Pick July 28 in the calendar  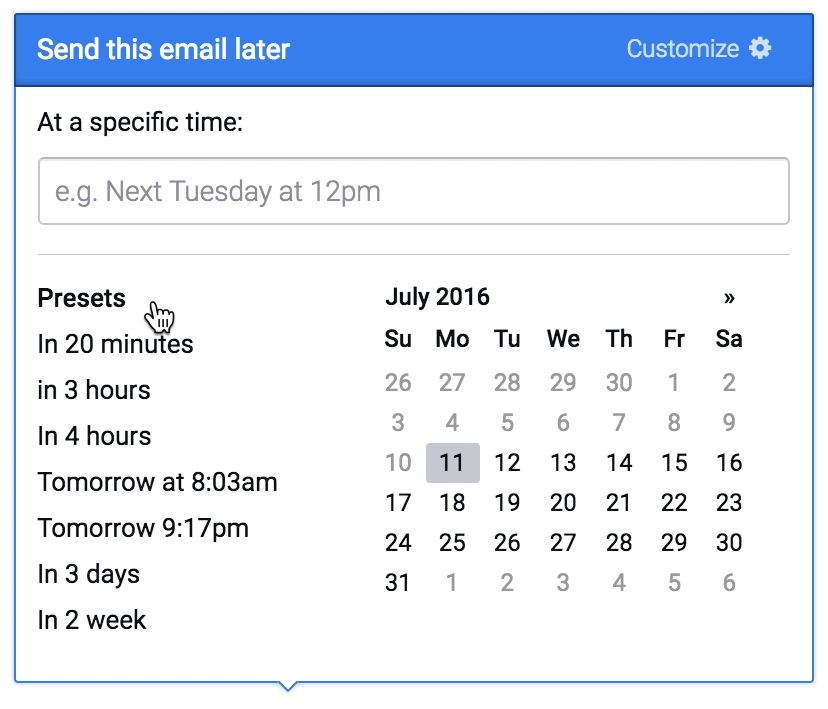619,543
